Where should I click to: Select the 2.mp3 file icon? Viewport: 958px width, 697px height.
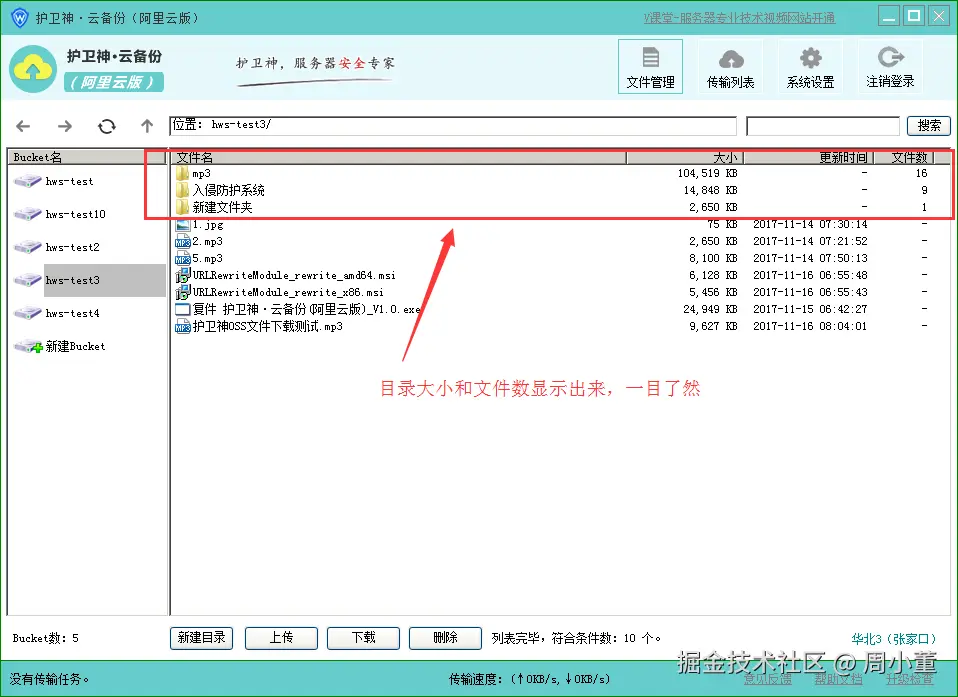[x=183, y=242]
